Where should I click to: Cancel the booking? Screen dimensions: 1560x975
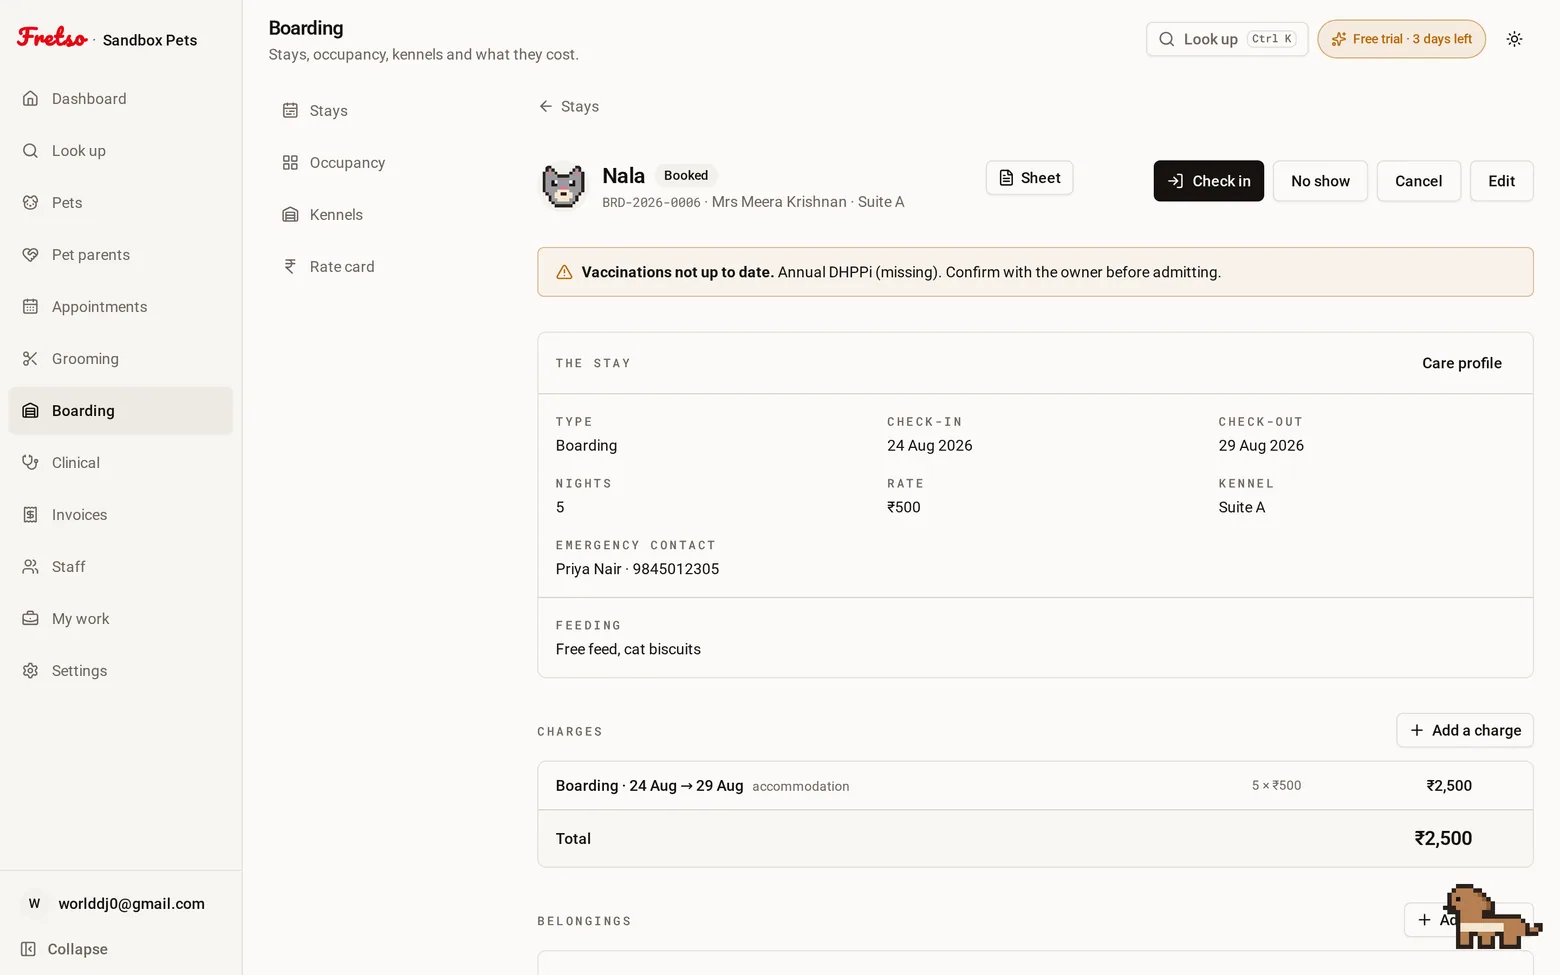(1419, 181)
